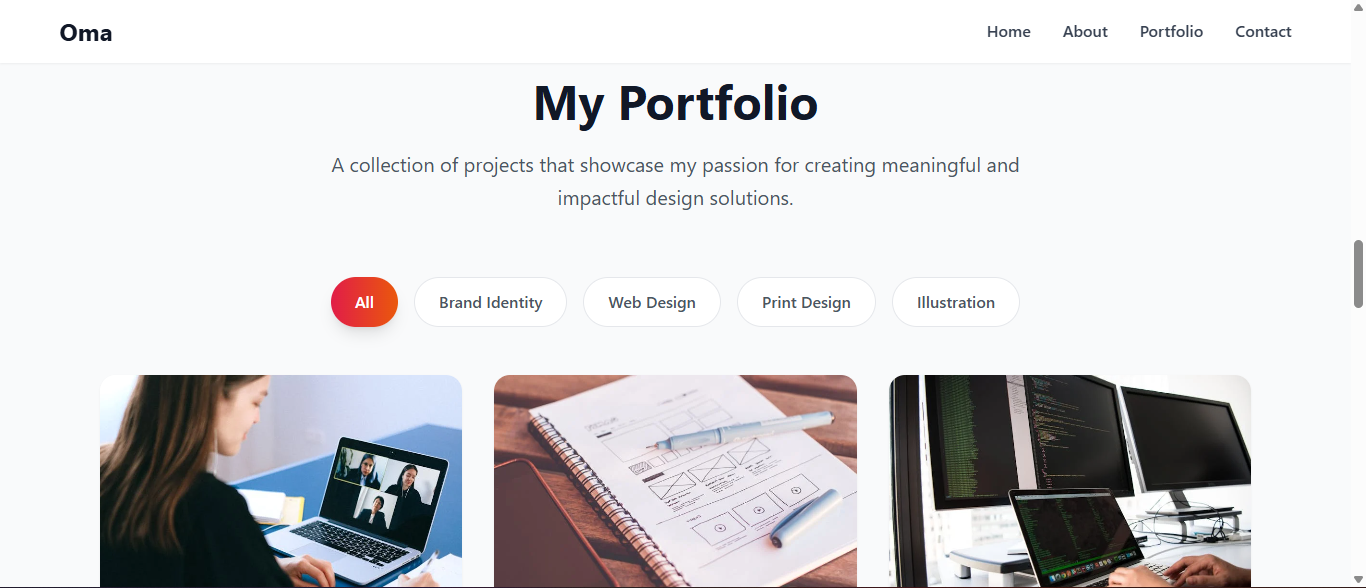Select Portfolio in the navigation bar

[1171, 32]
